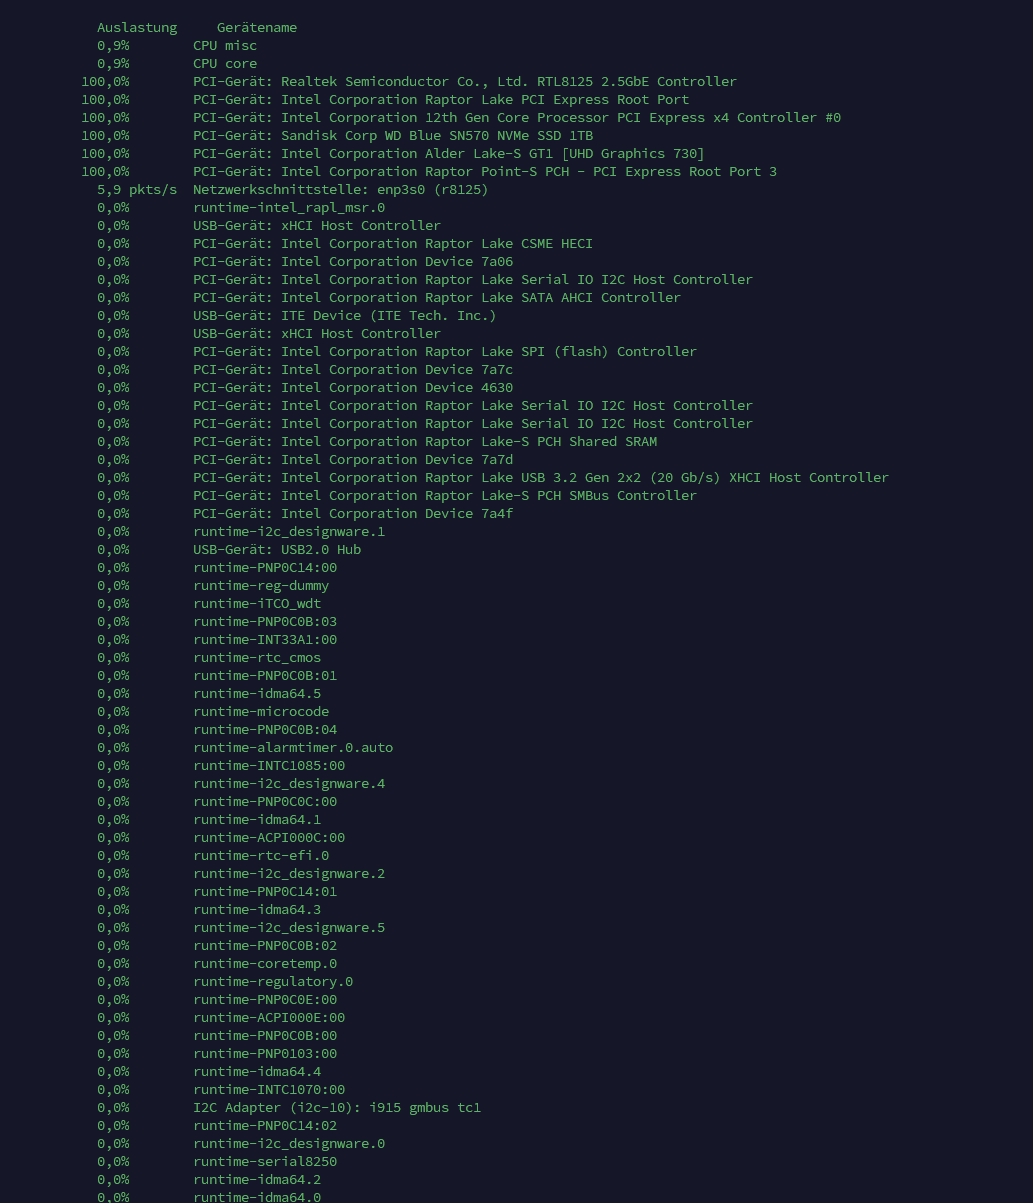Select the Raptor Lake CSME HECI row
This screenshot has width=1033, height=1203.
(345, 243)
